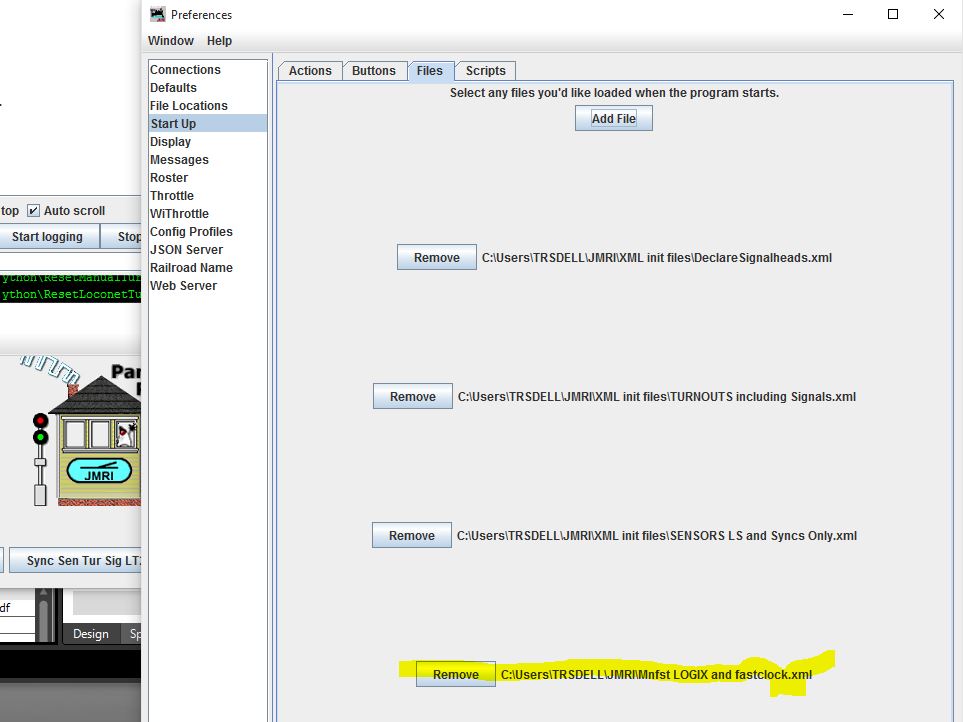The width and height of the screenshot is (963, 722).
Task: Click the Mnfst LOGIX and fastclock.xml path
Action: click(x=656, y=674)
